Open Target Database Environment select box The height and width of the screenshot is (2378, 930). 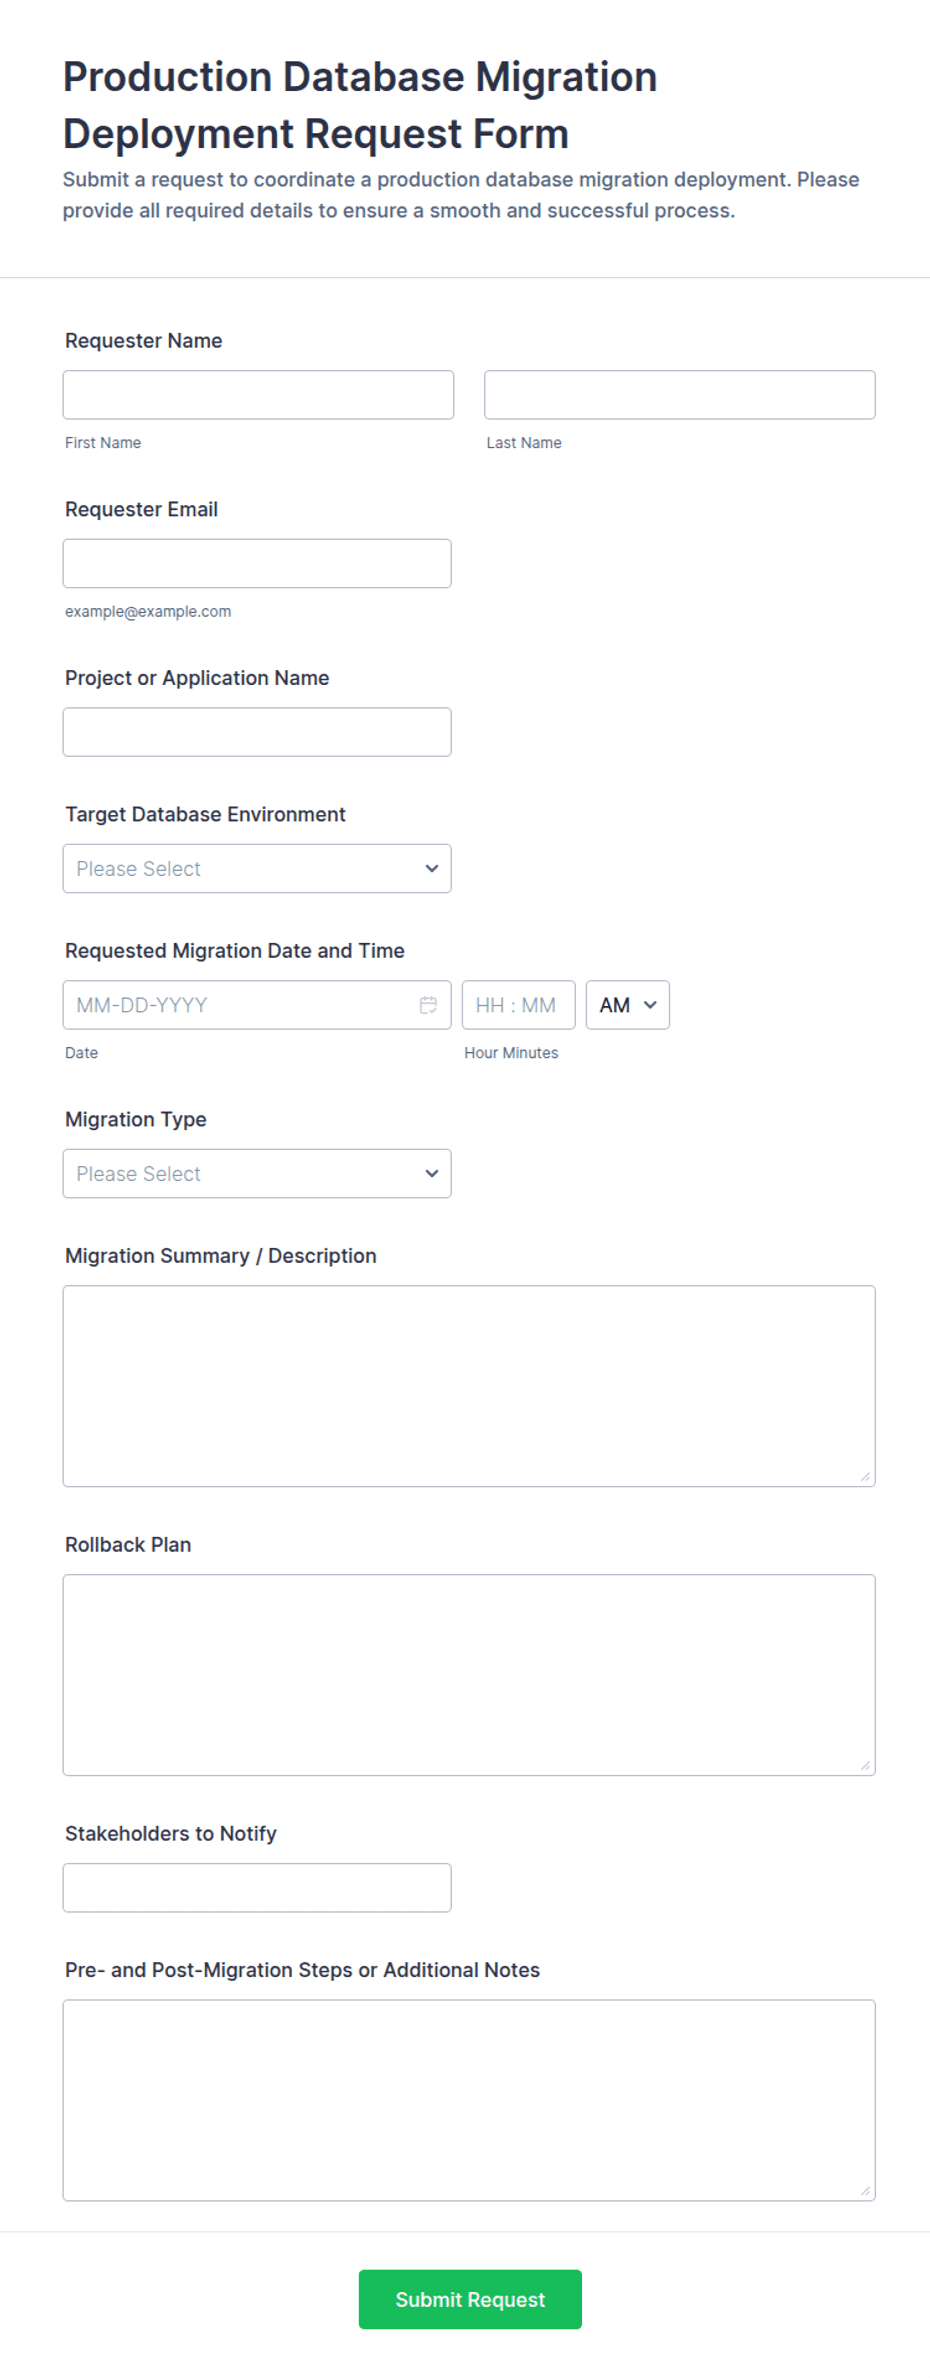(x=257, y=868)
